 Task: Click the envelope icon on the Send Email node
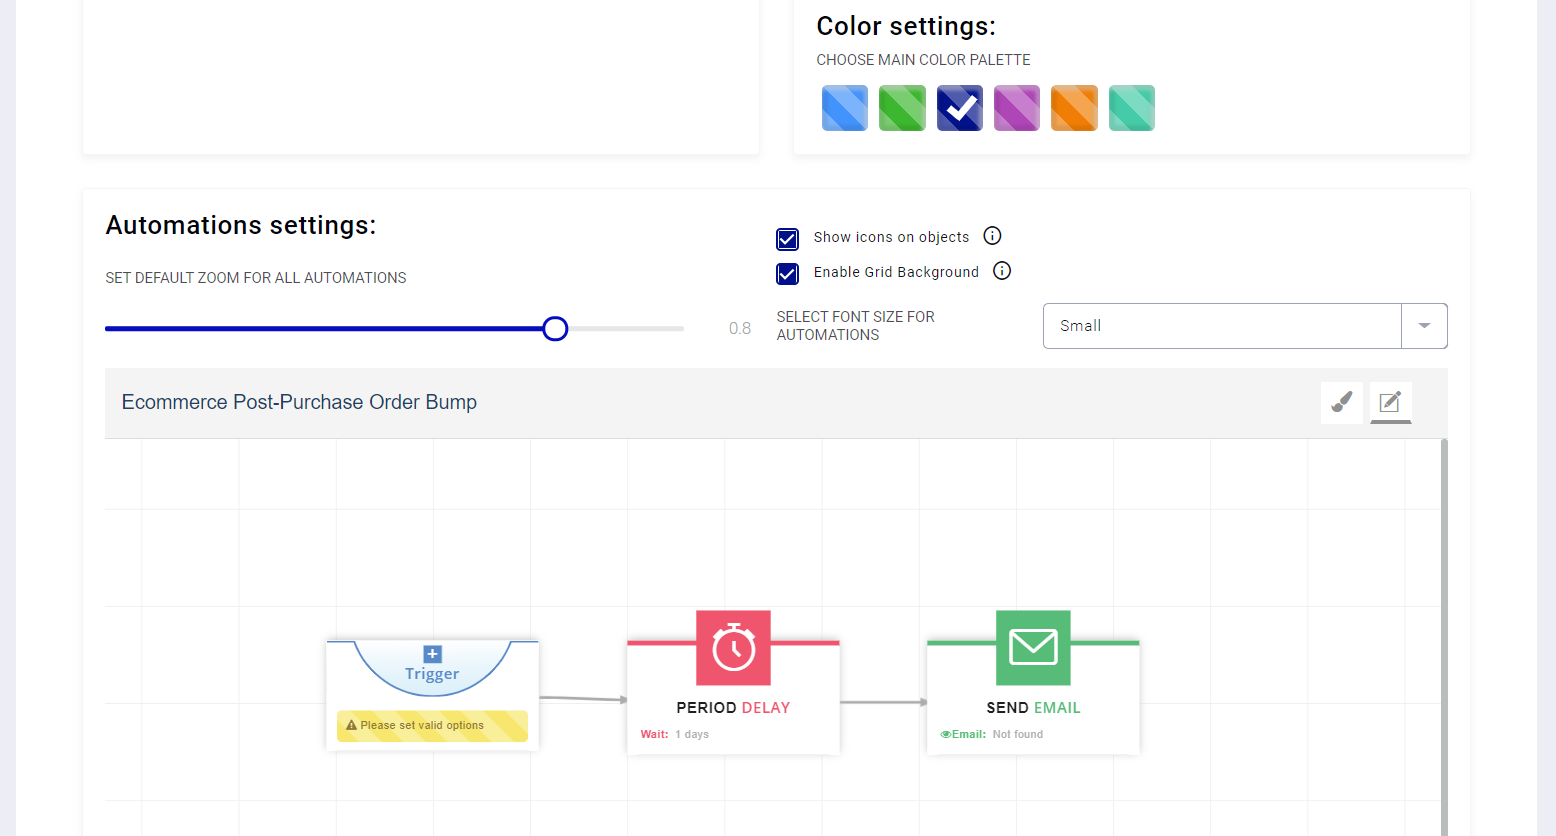click(x=1033, y=647)
